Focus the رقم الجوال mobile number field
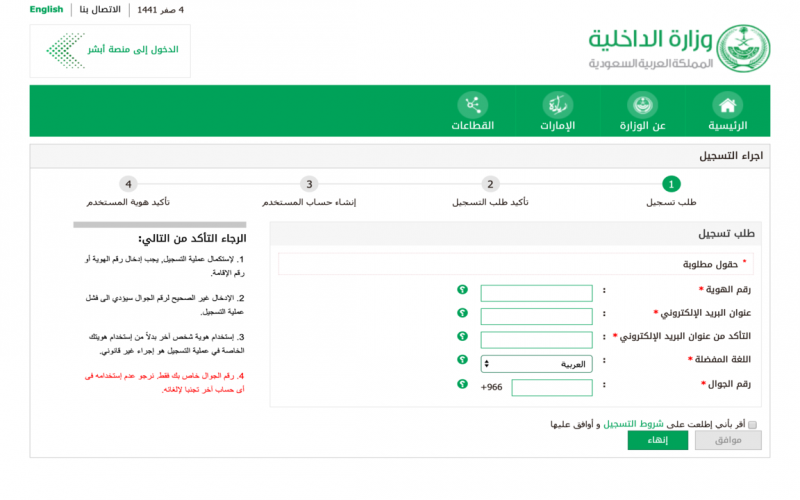Screen dimensions: 800x500 click(x=552, y=388)
